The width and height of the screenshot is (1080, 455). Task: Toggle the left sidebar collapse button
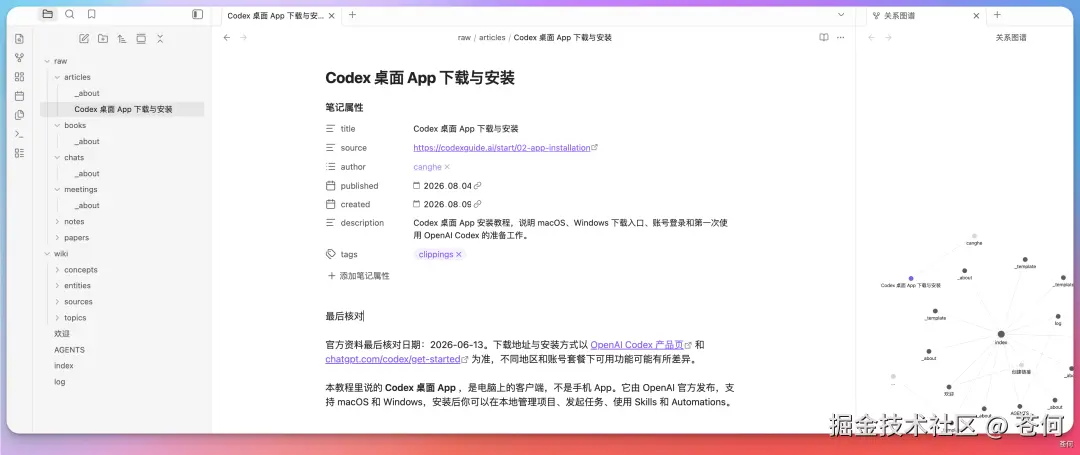198,14
